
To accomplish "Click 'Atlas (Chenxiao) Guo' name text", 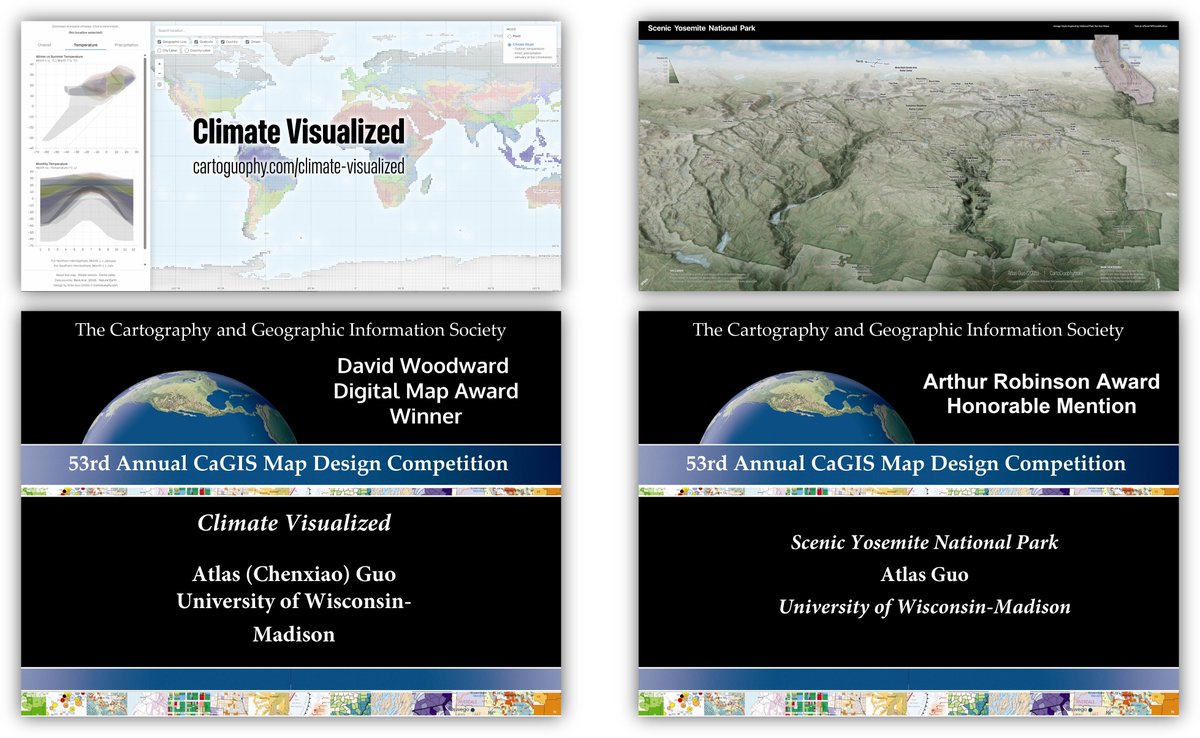I will click(x=294, y=574).
